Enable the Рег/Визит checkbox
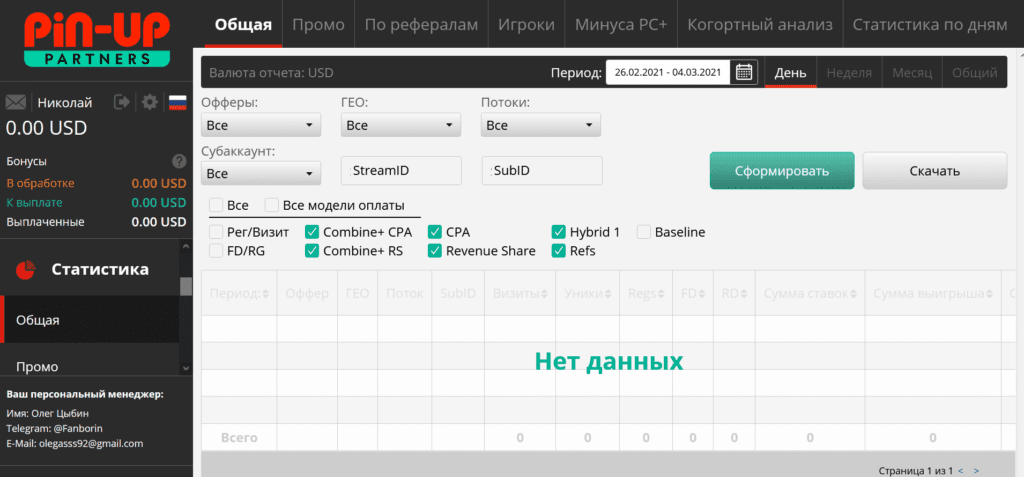The height and width of the screenshot is (477, 1024). pos(216,232)
